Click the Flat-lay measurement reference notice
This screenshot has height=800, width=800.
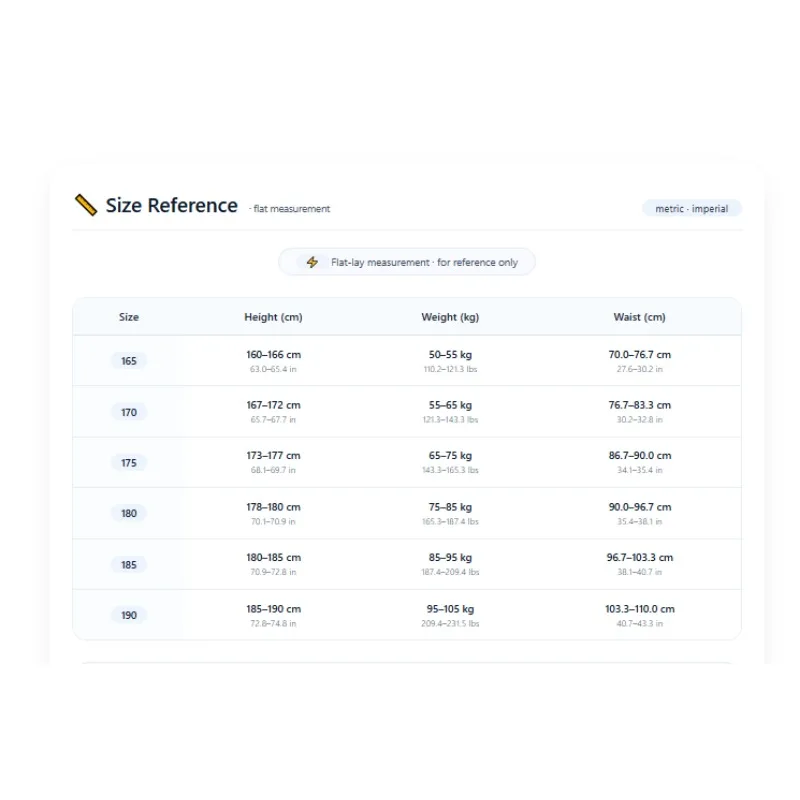click(407, 262)
